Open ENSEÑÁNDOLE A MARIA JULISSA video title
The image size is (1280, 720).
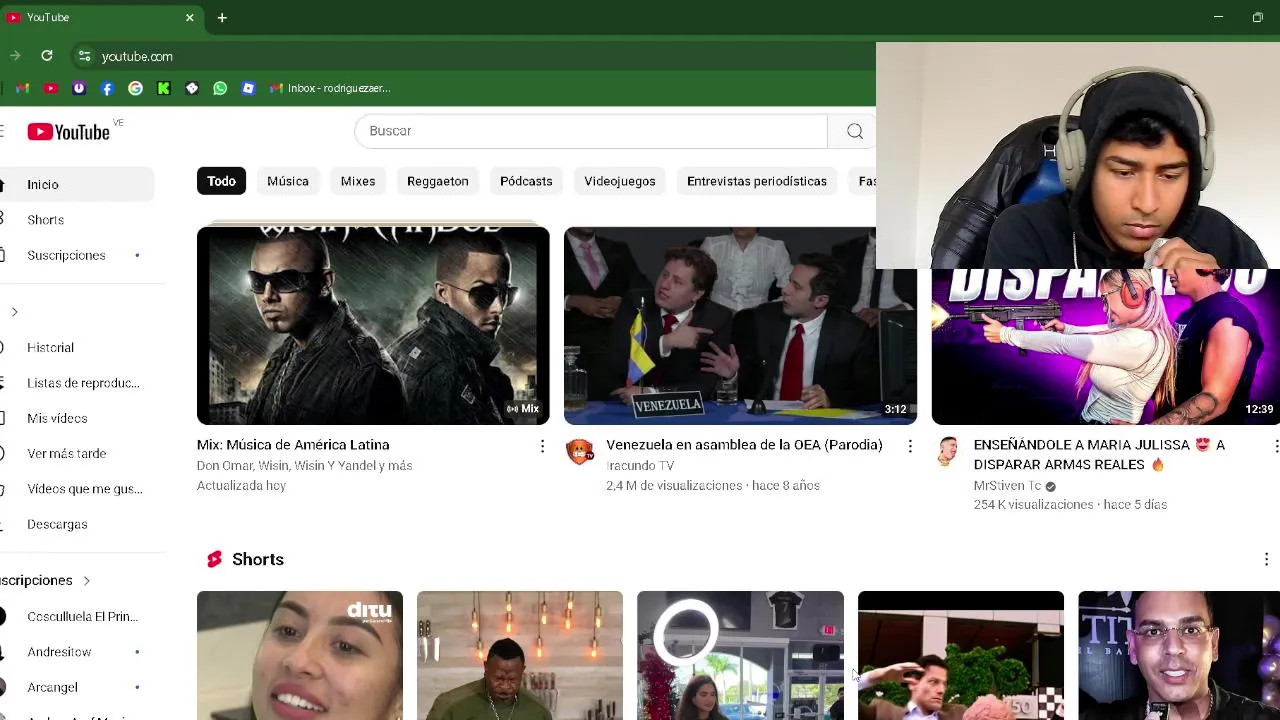pyautogui.click(x=1099, y=455)
